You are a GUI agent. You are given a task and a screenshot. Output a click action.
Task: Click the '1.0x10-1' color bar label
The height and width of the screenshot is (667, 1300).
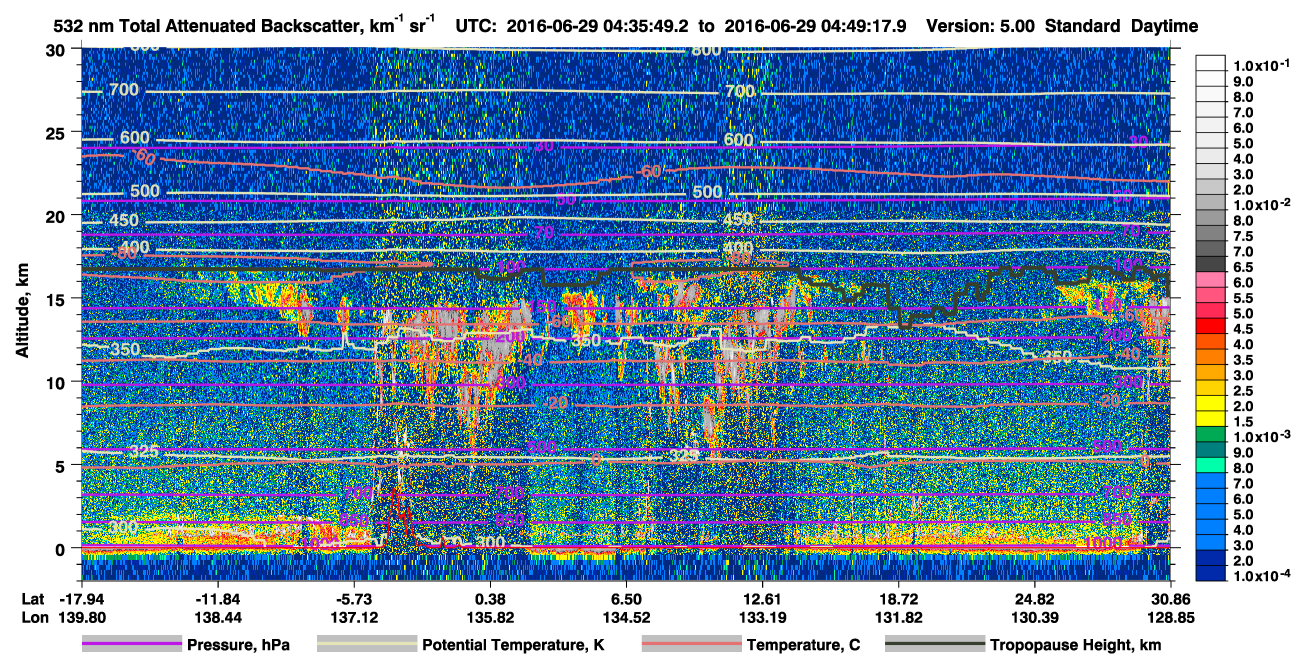pos(1264,65)
